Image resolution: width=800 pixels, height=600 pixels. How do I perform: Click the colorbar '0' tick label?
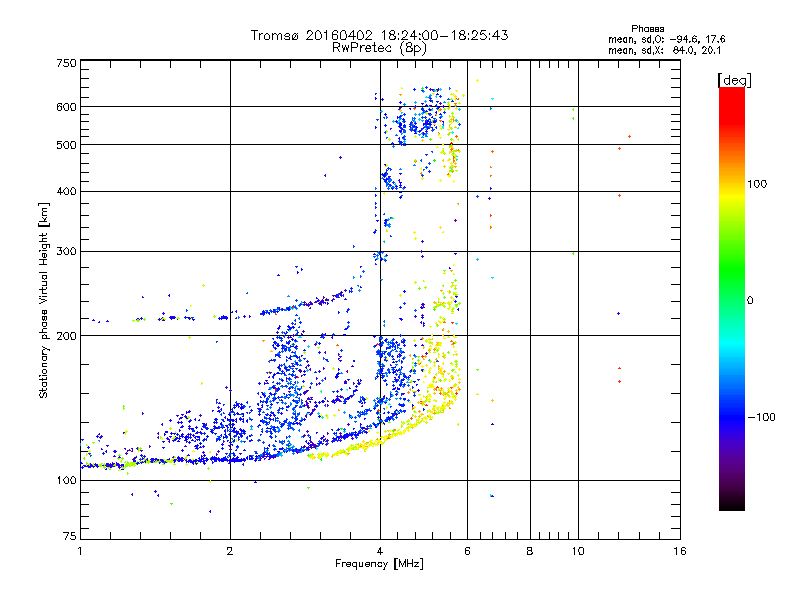click(750, 301)
